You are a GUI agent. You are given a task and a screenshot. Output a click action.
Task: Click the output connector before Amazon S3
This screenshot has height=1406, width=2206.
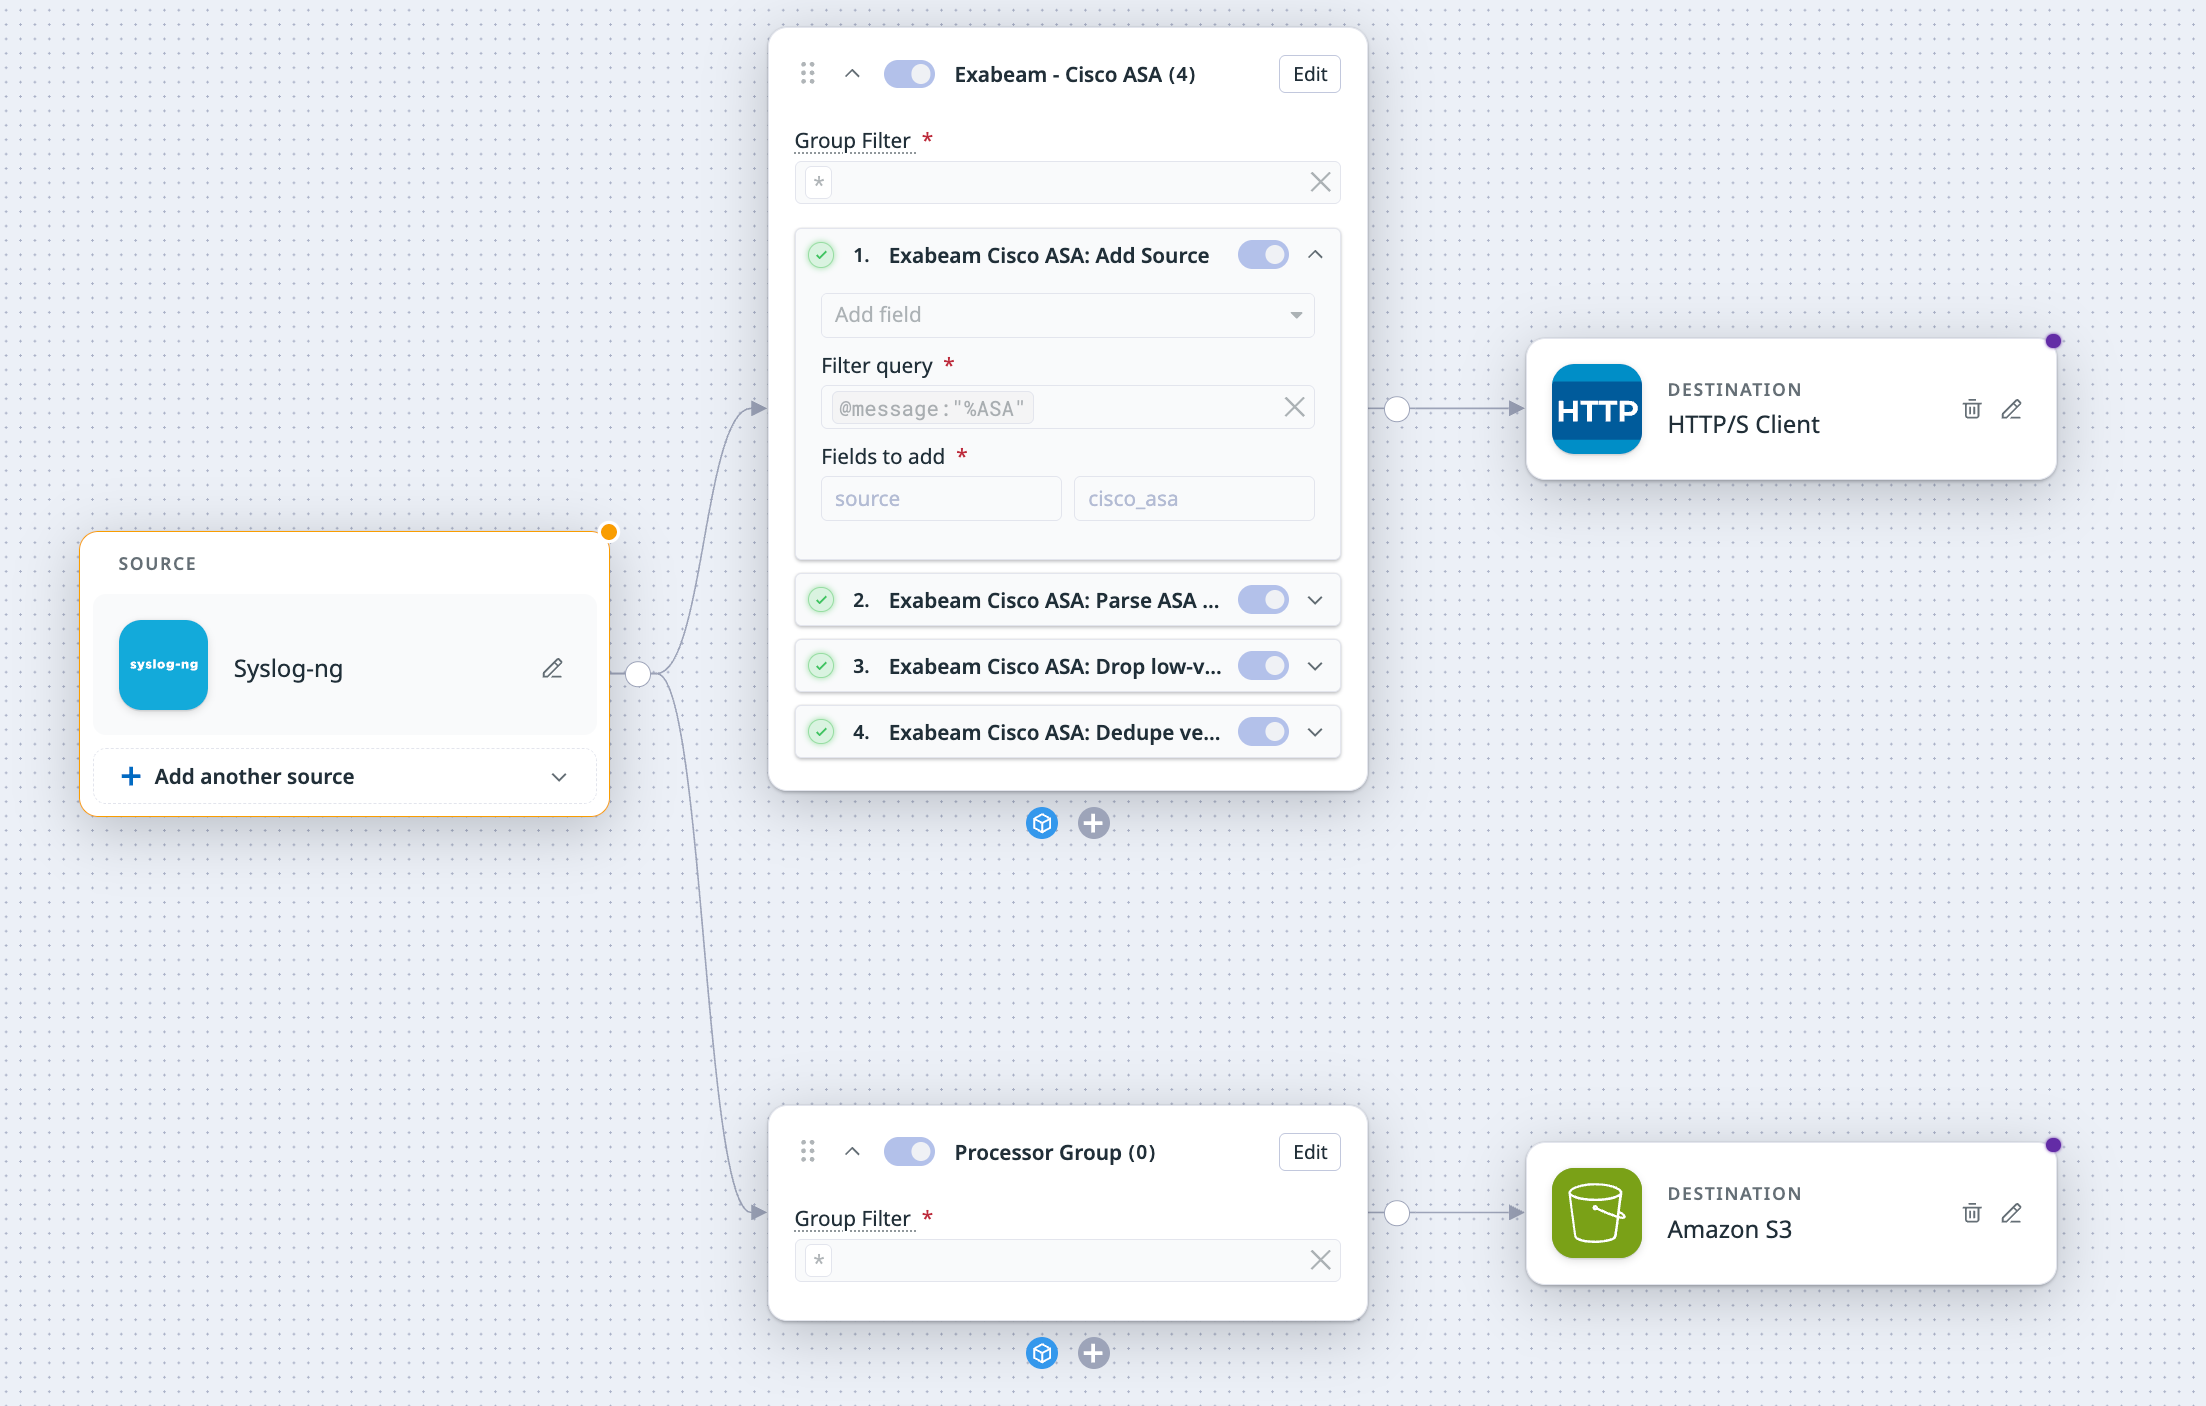(x=1397, y=1213)
